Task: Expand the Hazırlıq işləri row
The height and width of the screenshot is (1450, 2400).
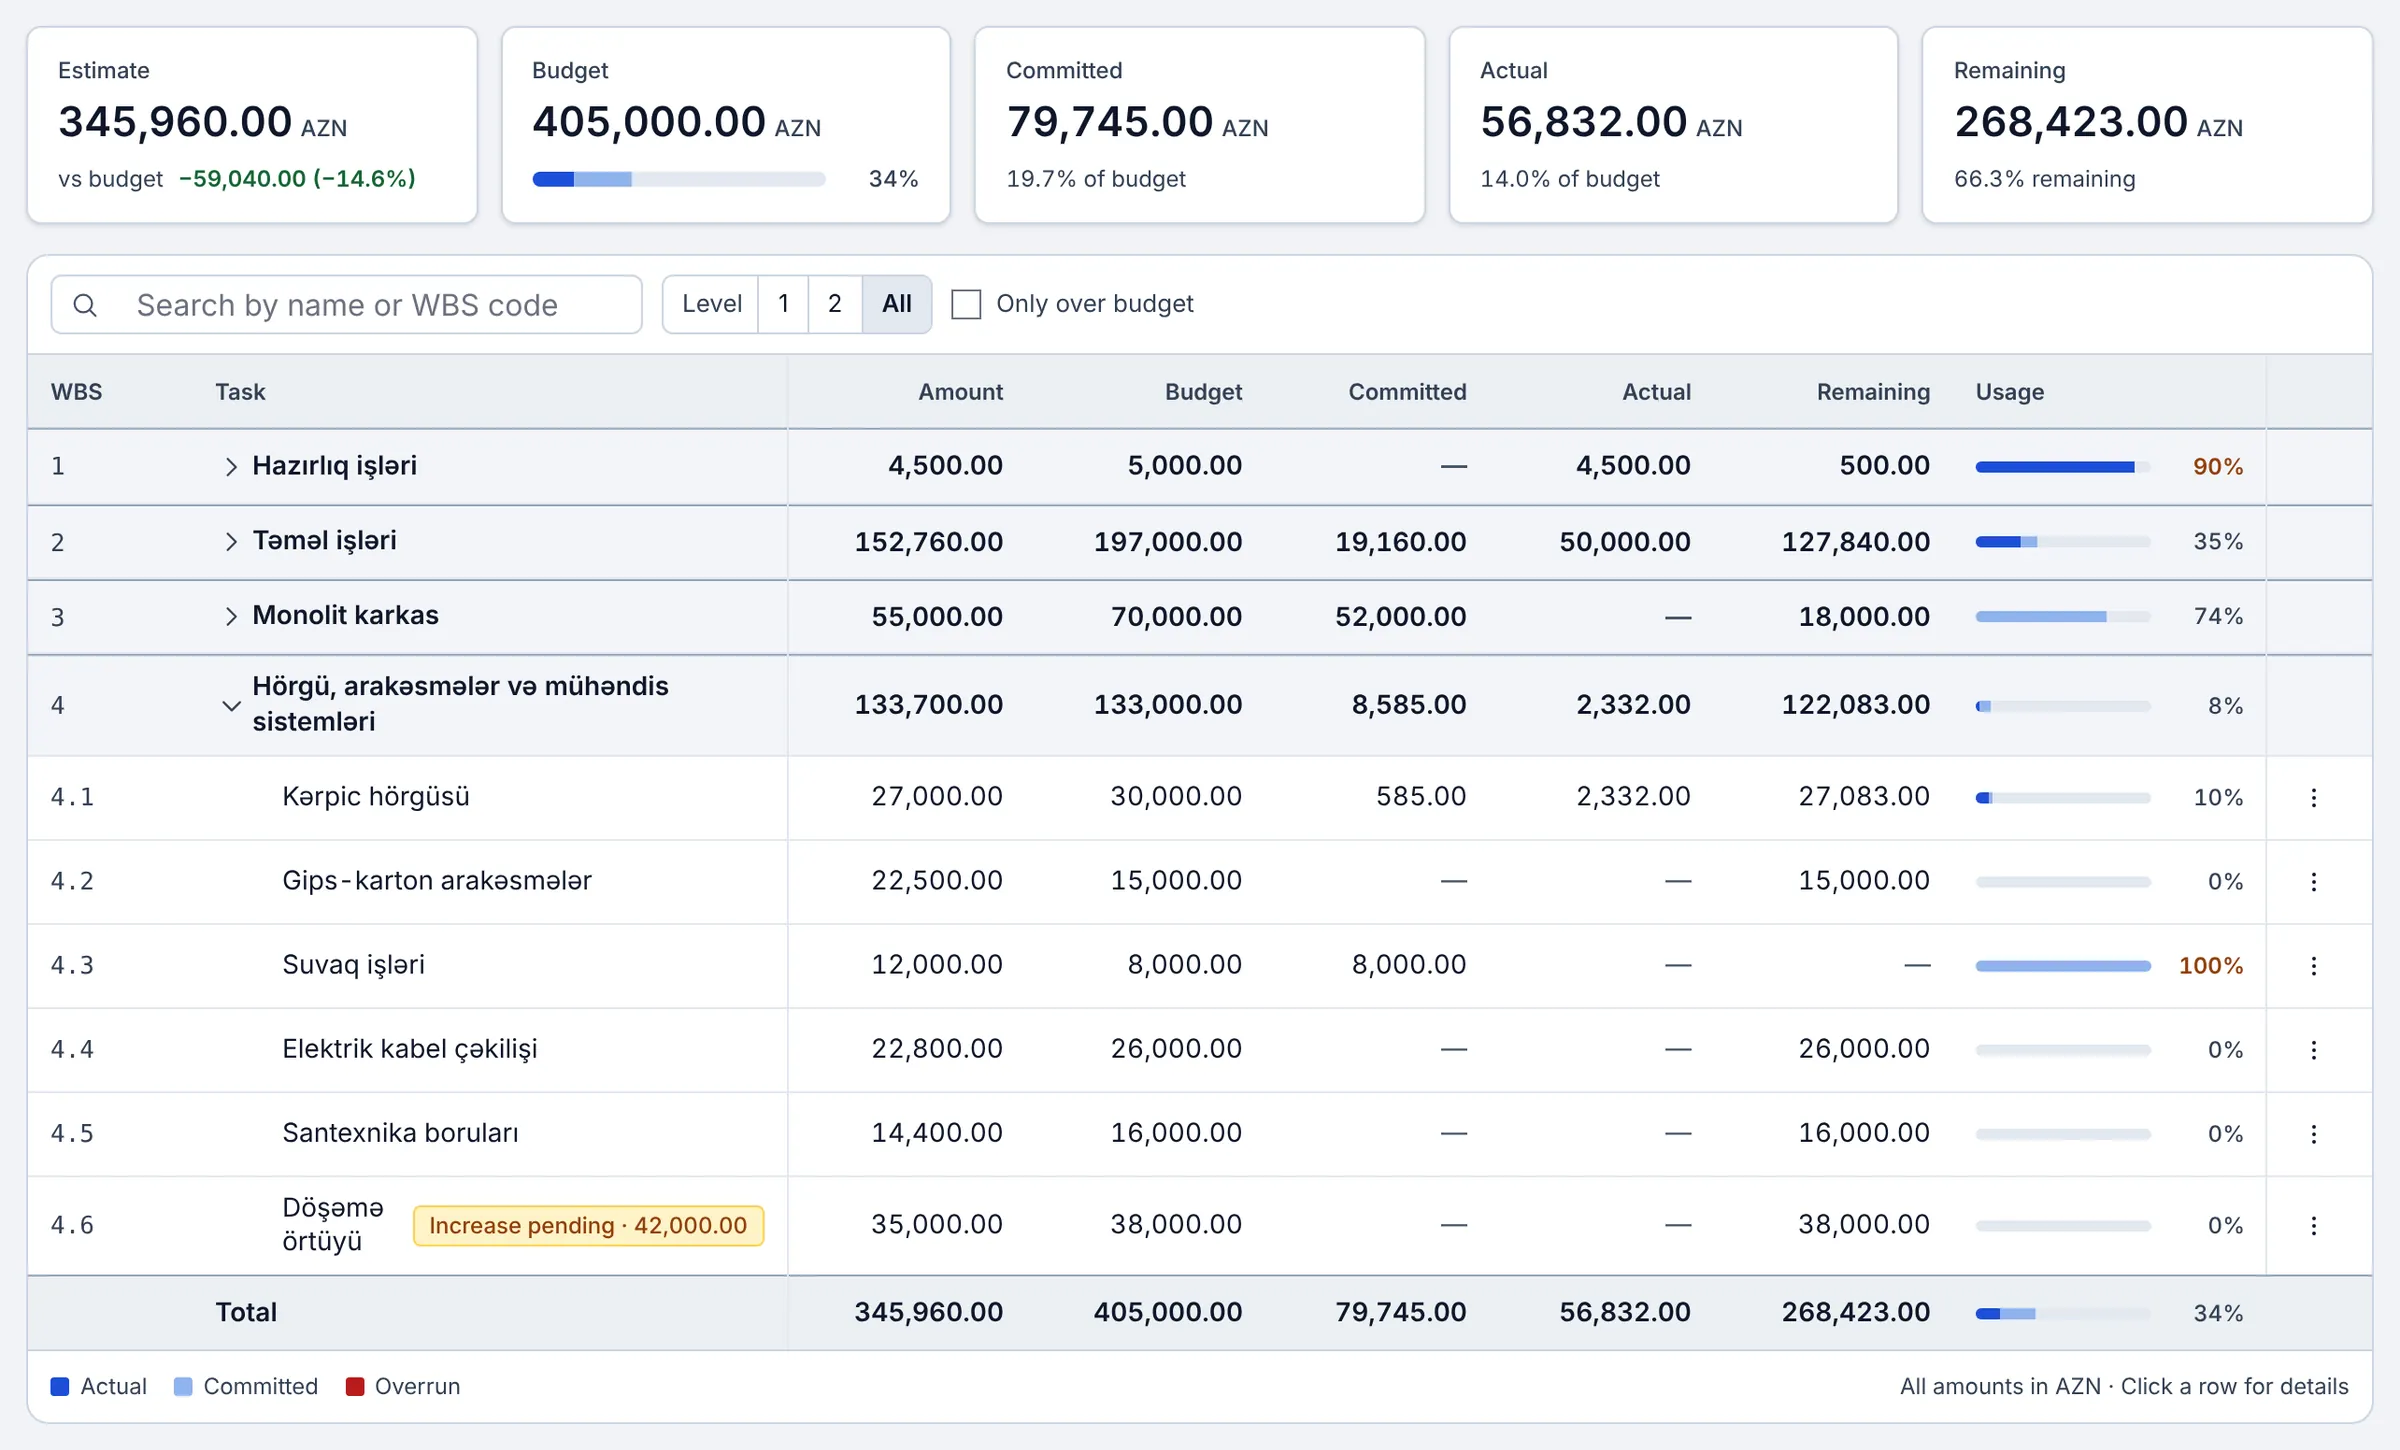Action: pyautogui.click(x=231, y=466)
